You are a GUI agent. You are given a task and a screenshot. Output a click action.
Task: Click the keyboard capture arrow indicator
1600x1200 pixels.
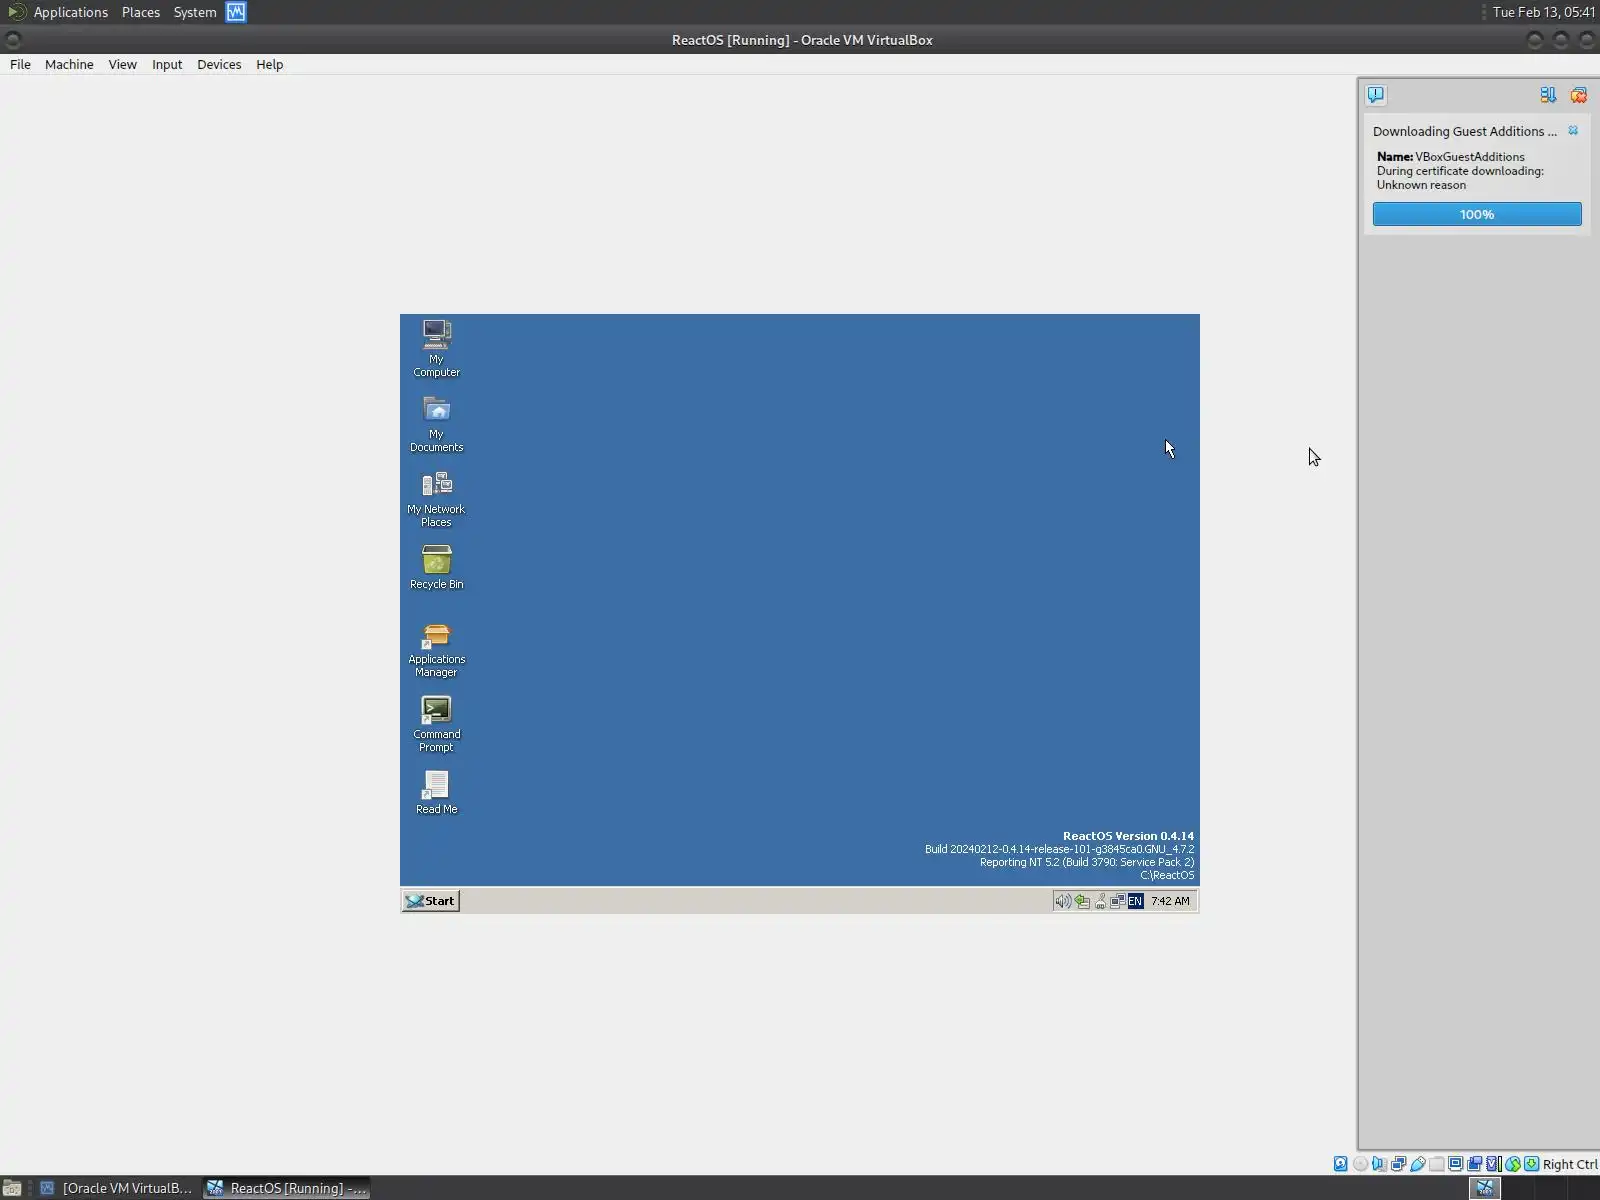[1531, 1164]
